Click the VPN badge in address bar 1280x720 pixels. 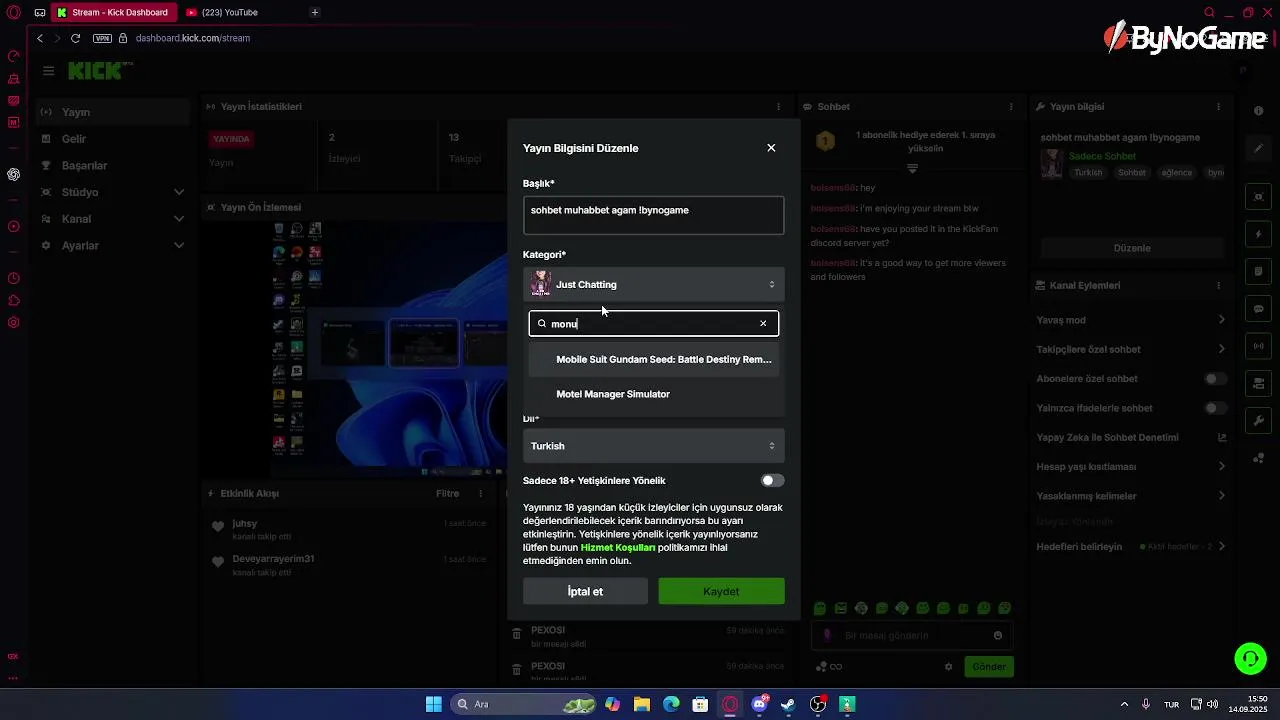pos(102,38)
